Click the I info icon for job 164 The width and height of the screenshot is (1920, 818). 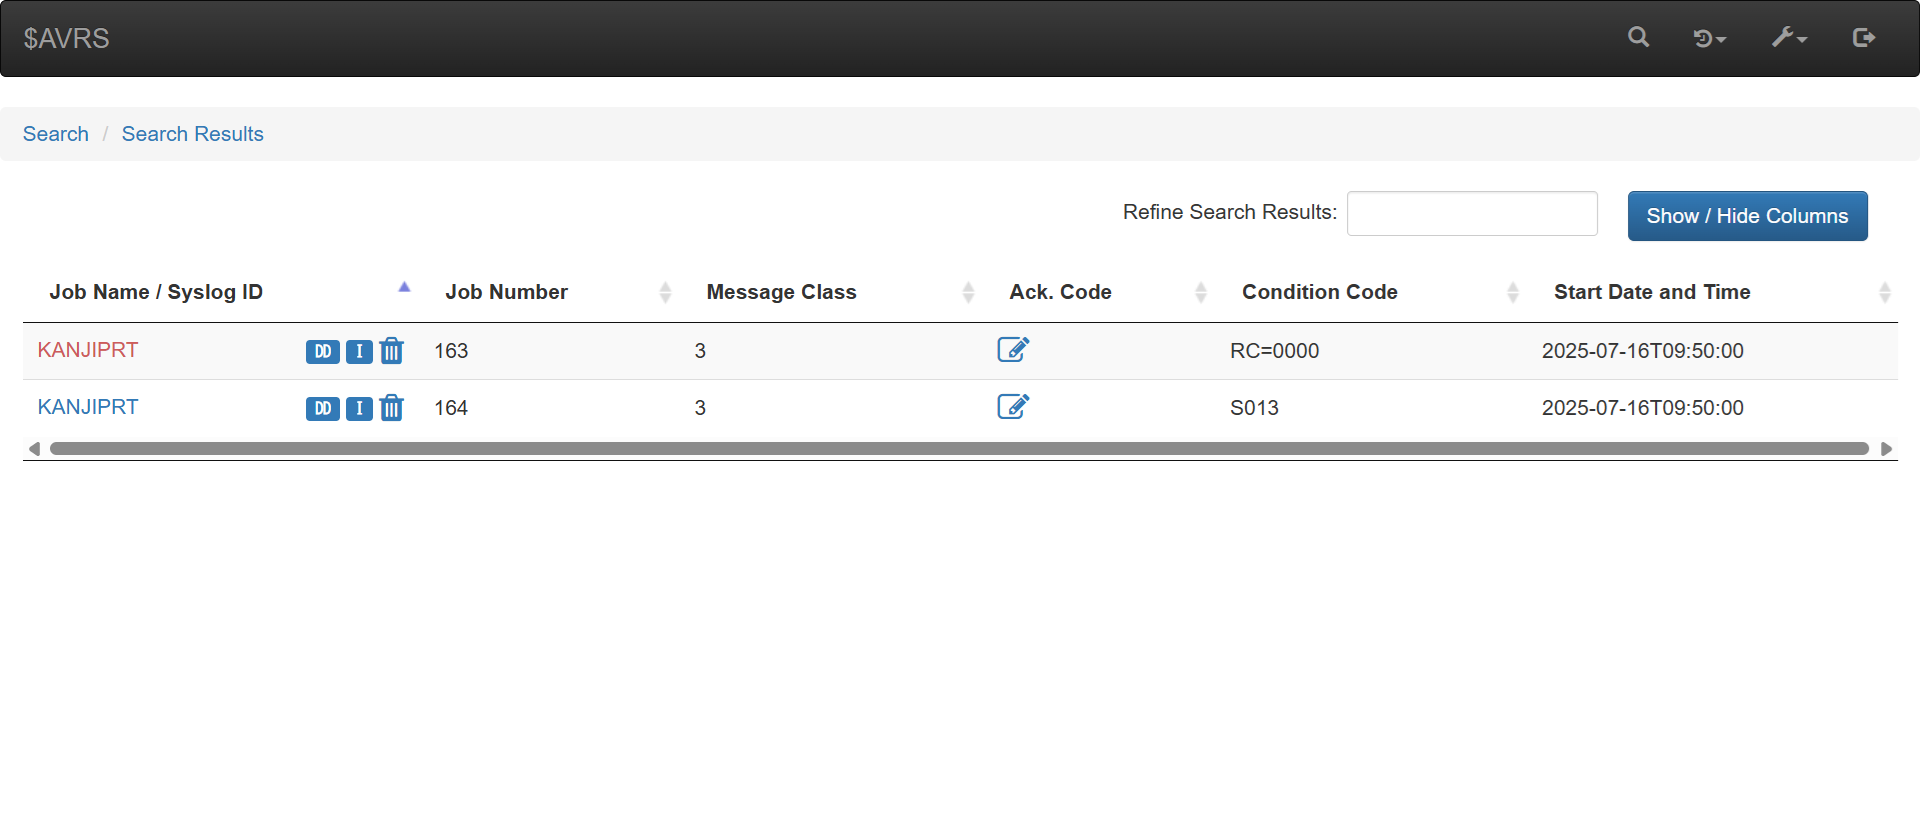coord(359,409)
